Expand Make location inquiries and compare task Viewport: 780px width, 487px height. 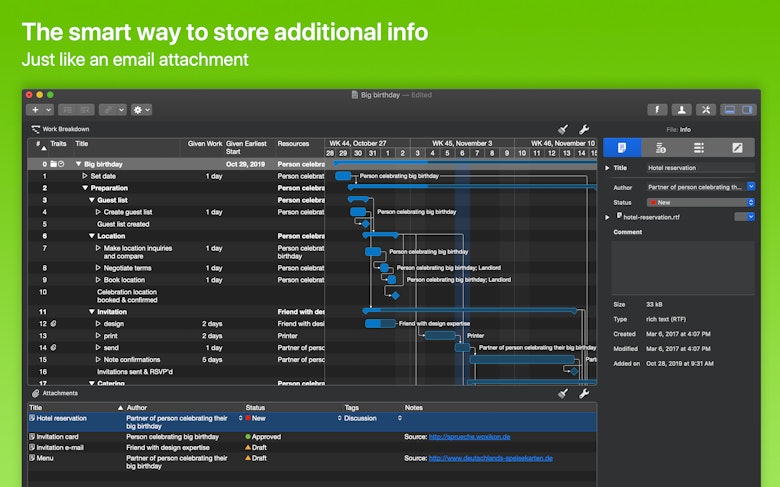pos(98,248)
